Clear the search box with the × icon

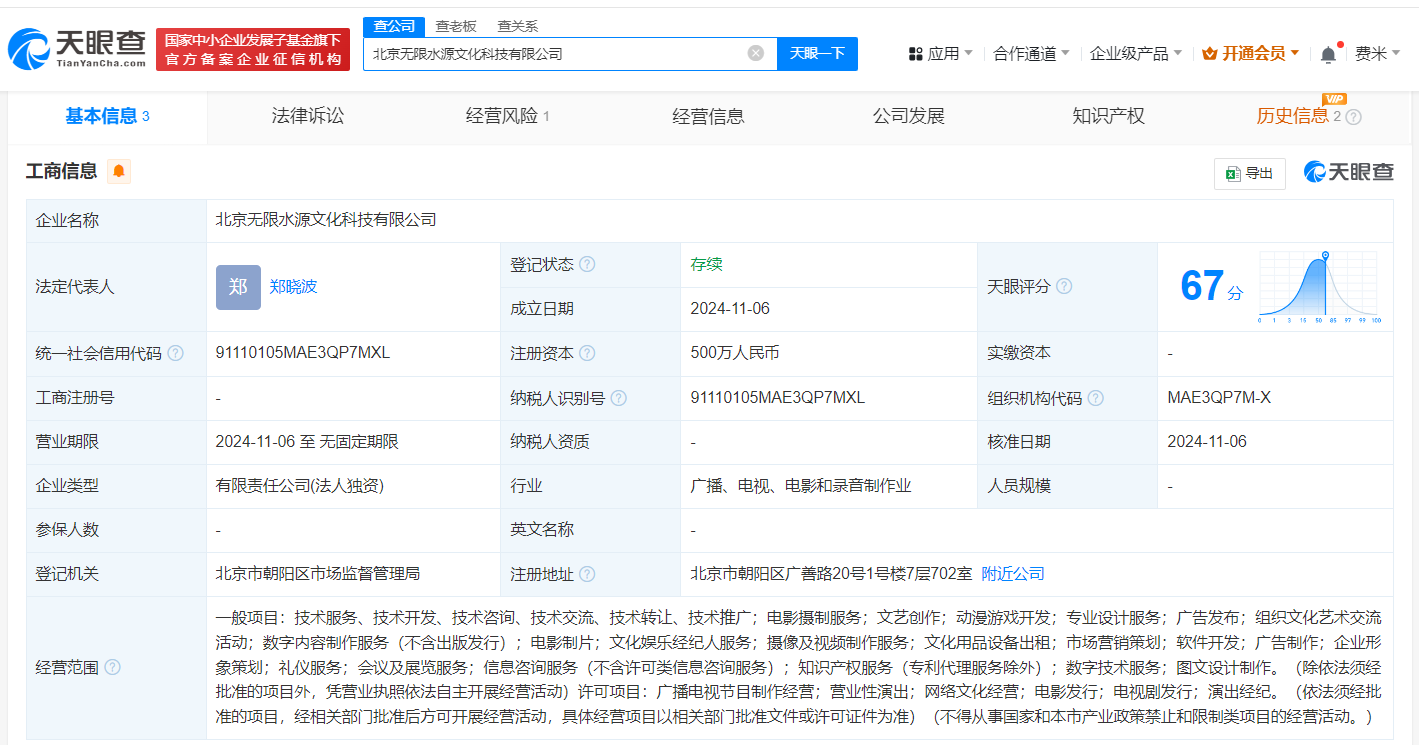click(x=755, y=53)
